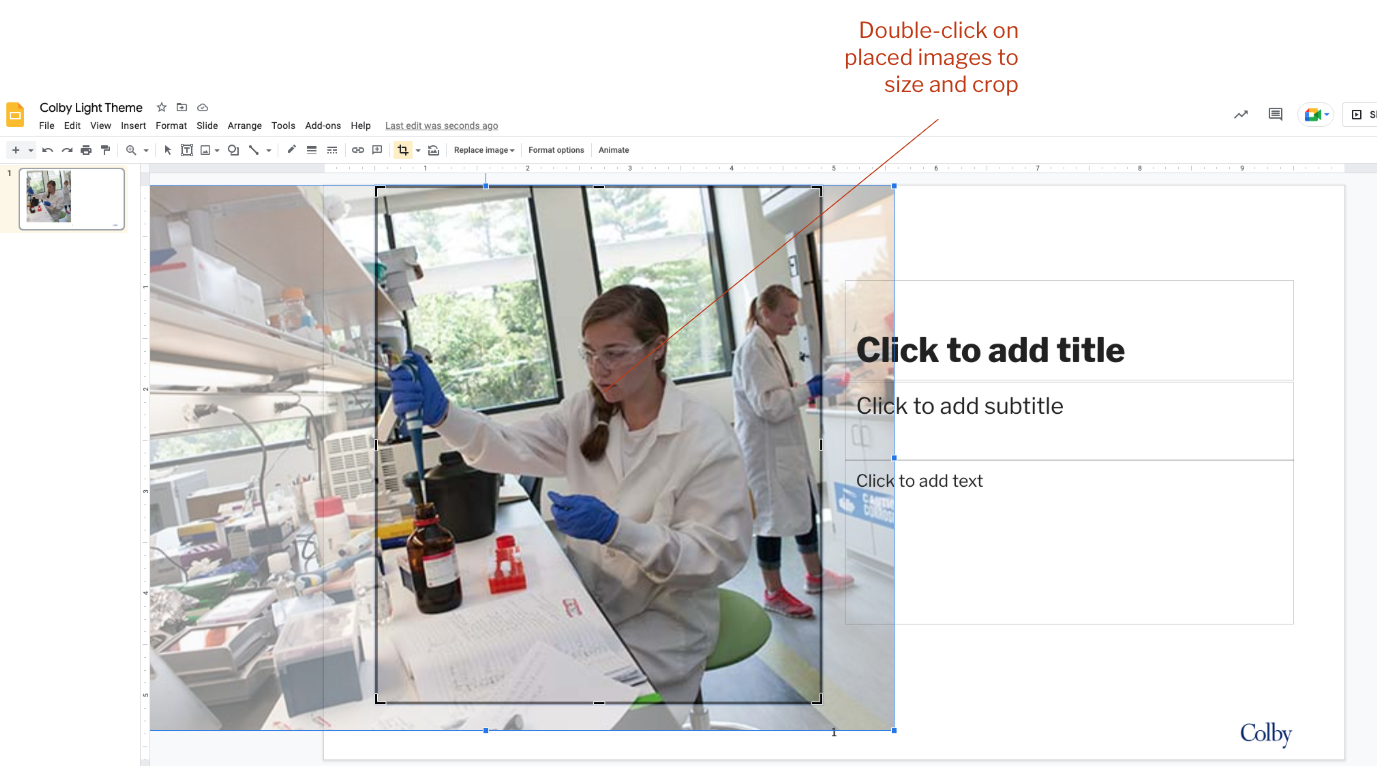The width and height of the screenshot is (1377, 766).
Task: Select the line tool
Action: click(x=254, y=150)
